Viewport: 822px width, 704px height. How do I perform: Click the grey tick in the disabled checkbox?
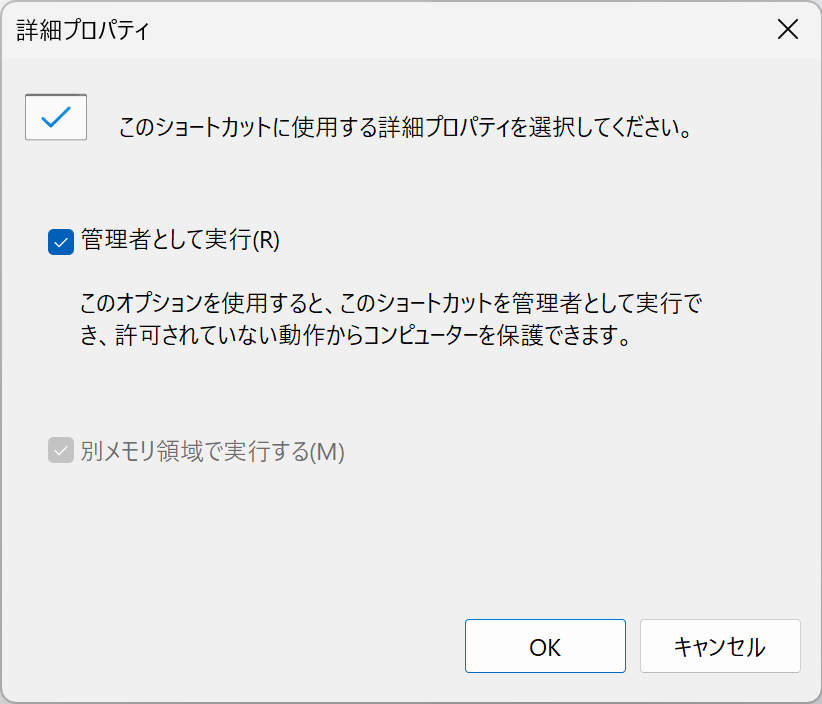61,451
